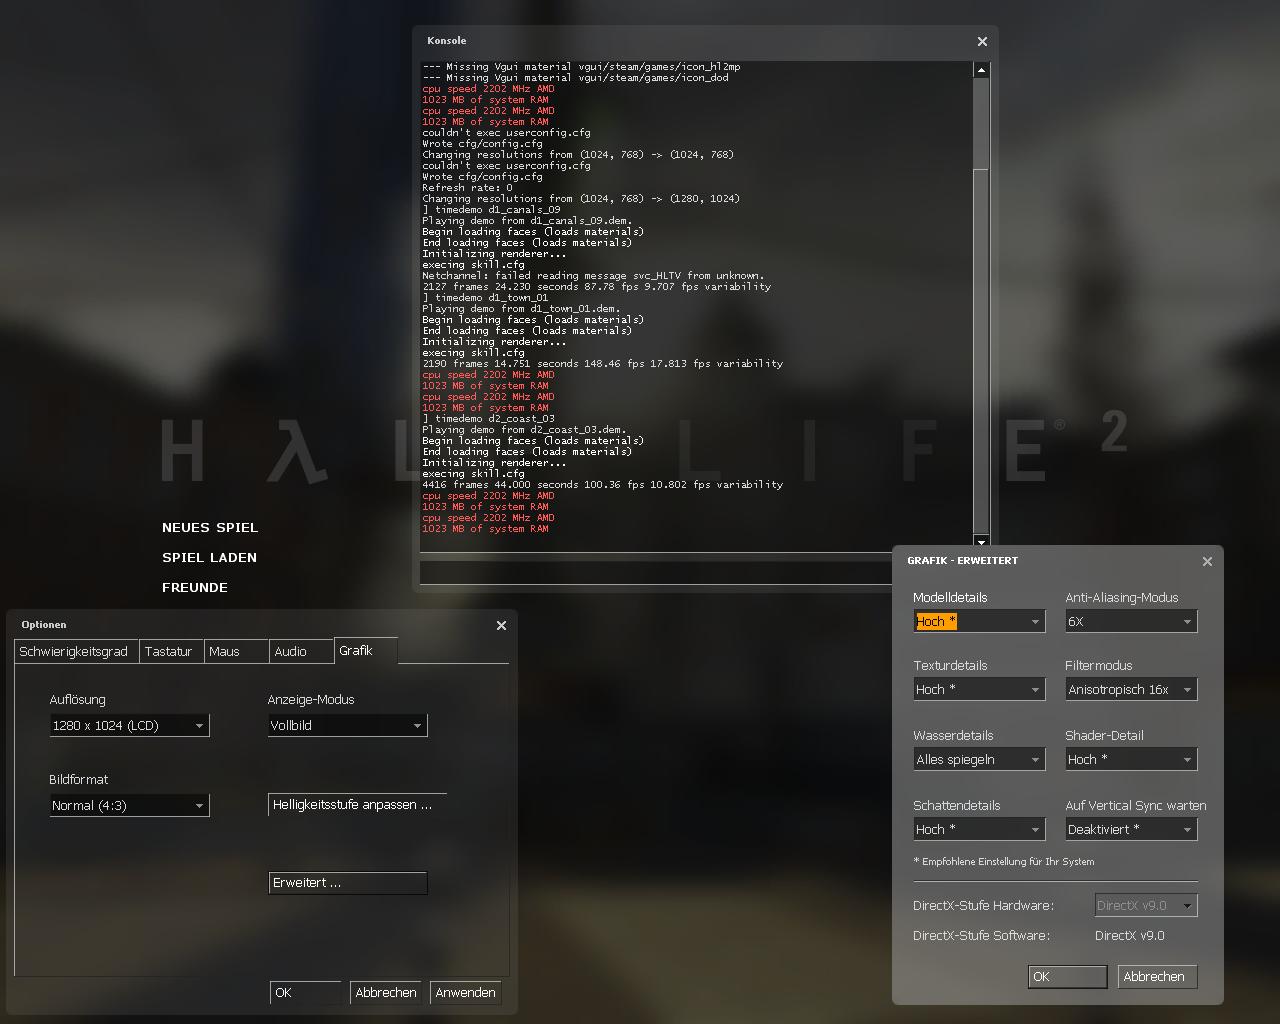This screenshot has height=1024, width=1280.
Task: Expand the Wasserdetails dropdown
Action: (979, 759)
